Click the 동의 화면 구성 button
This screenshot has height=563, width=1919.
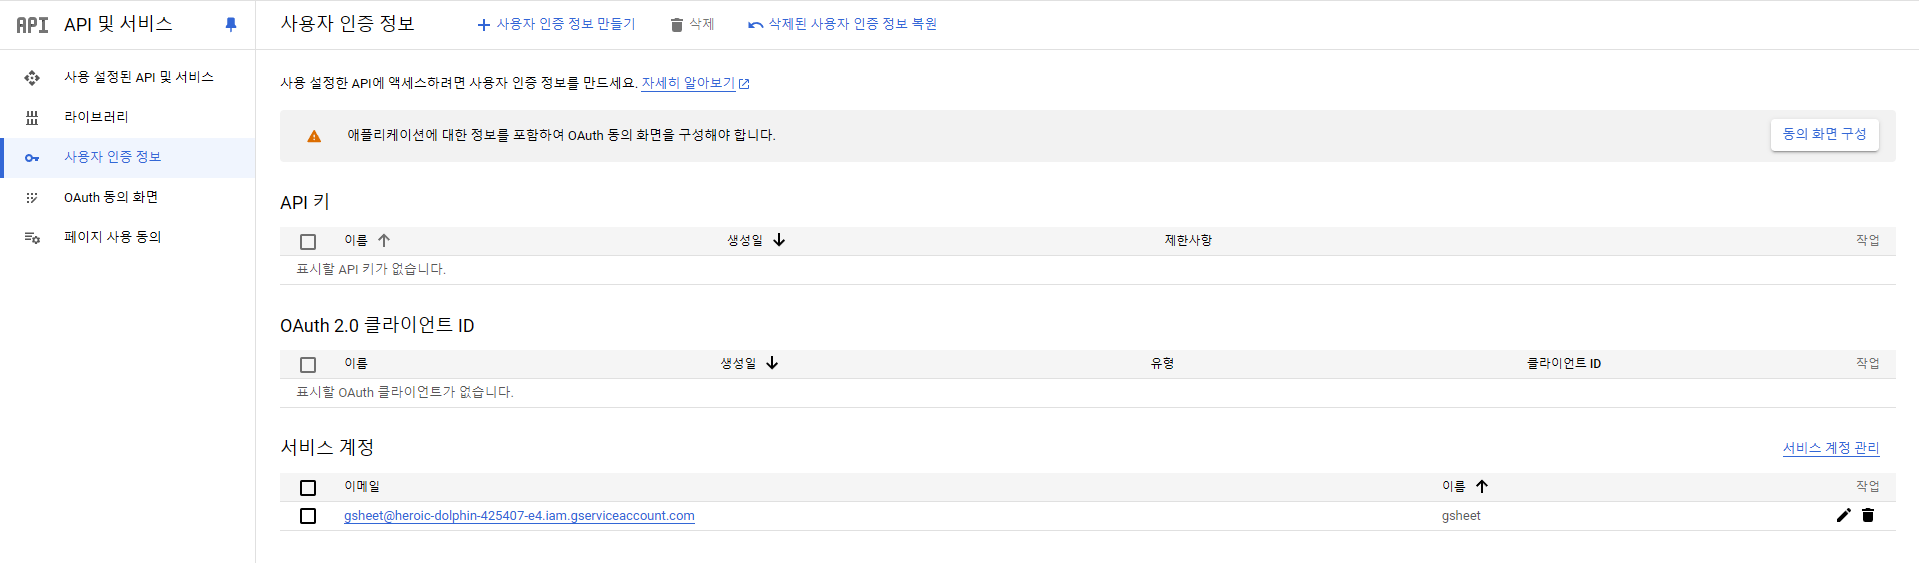[1824, 134]
